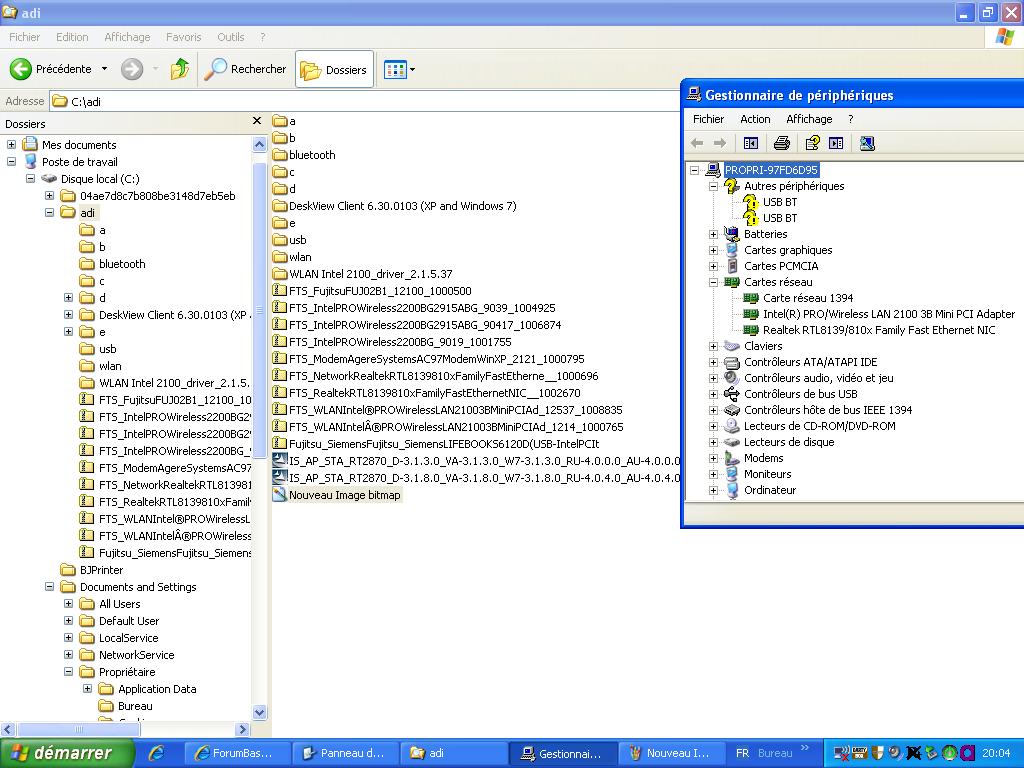
Task: Select bluetooth folder in left tree
Action: [122, 264]
